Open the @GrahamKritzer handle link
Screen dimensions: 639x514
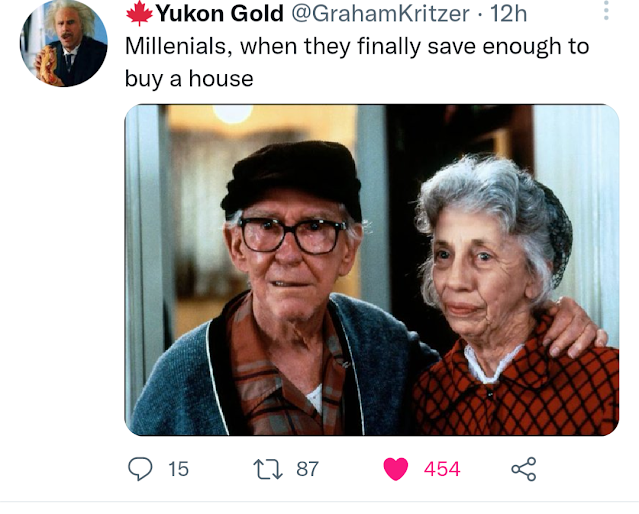381,13
